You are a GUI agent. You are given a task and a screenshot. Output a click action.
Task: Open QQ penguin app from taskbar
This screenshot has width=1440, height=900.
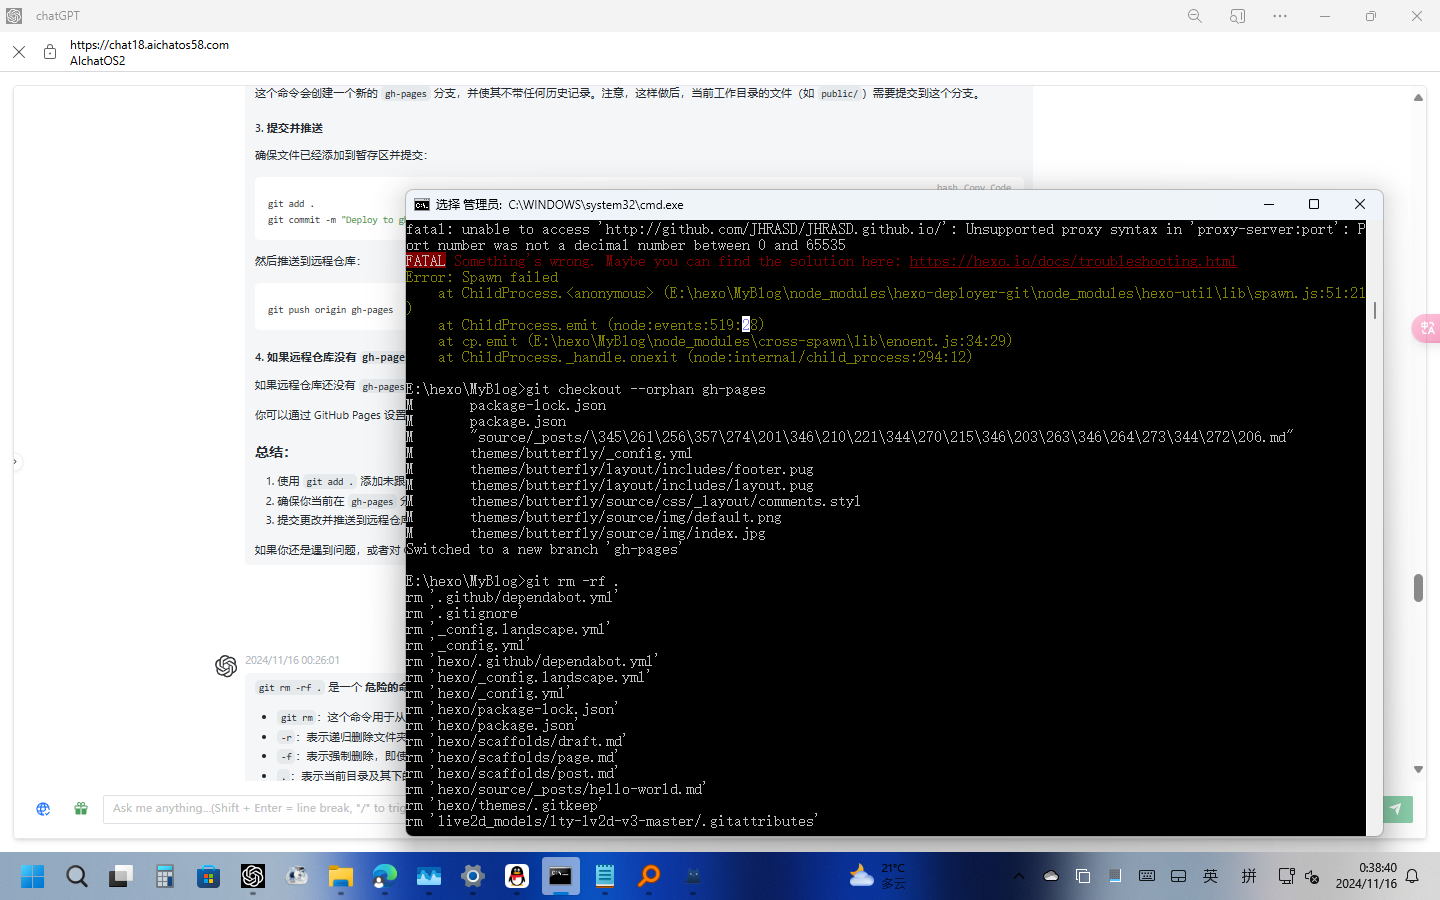pyautogui.click(x=517, y=877)
